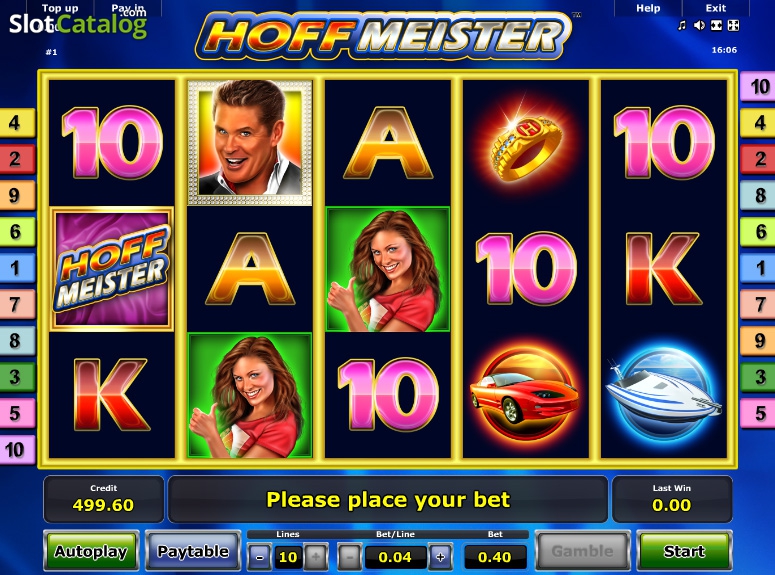
Task: Click the Exit menu item
Action: point(716,8)
